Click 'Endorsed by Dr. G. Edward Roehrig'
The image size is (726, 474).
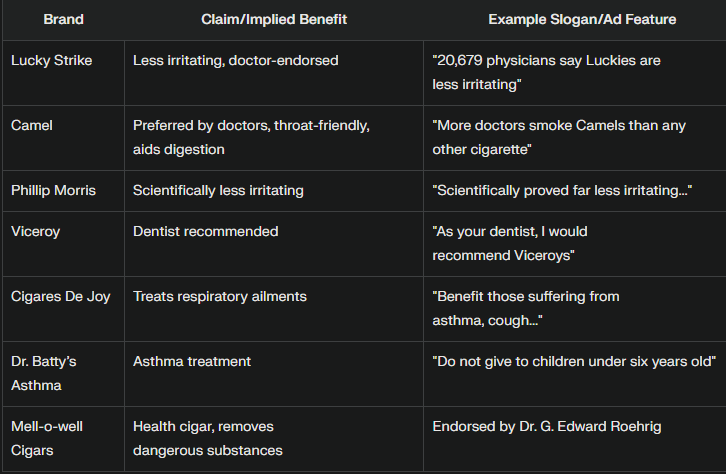pyautogui.click(x=547, y=426)
